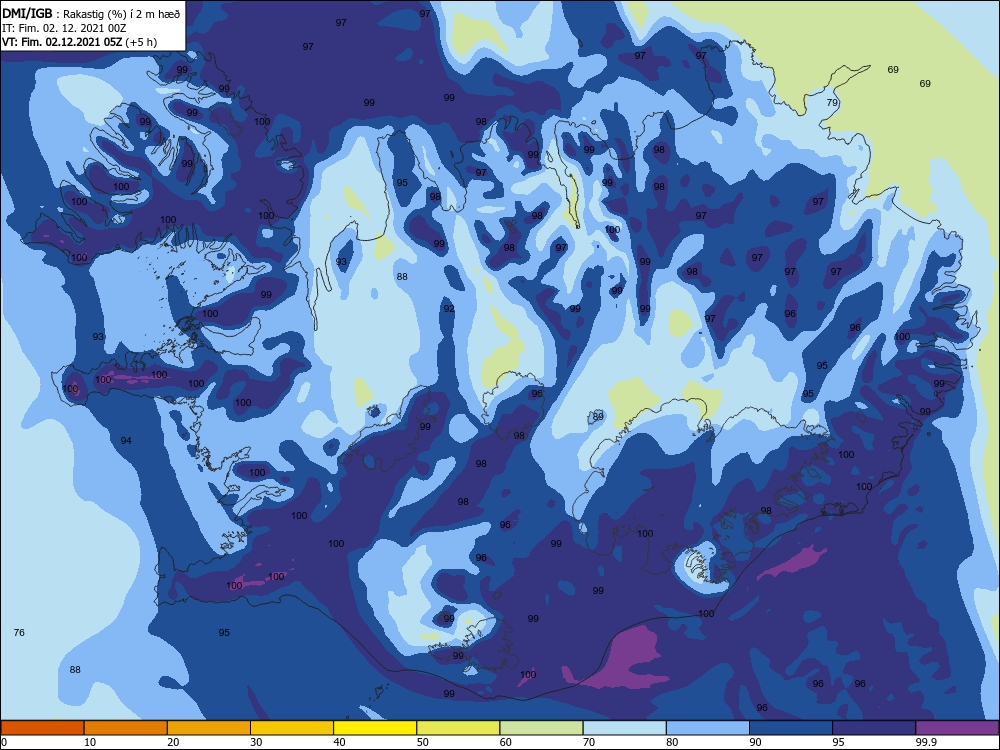
Task: Choose the purple above-99.9 legend swatch
Action: [957, 728]
